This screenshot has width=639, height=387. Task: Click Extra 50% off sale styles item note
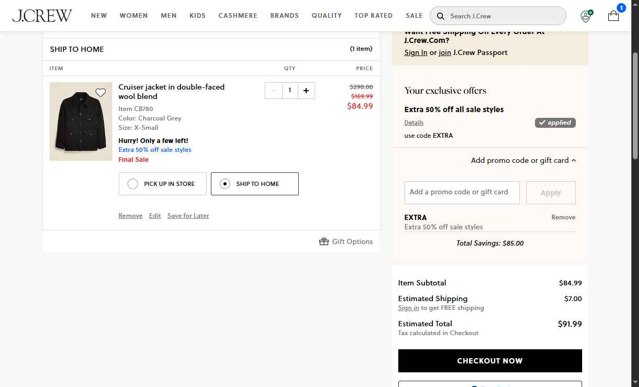(x=155, y=150)
